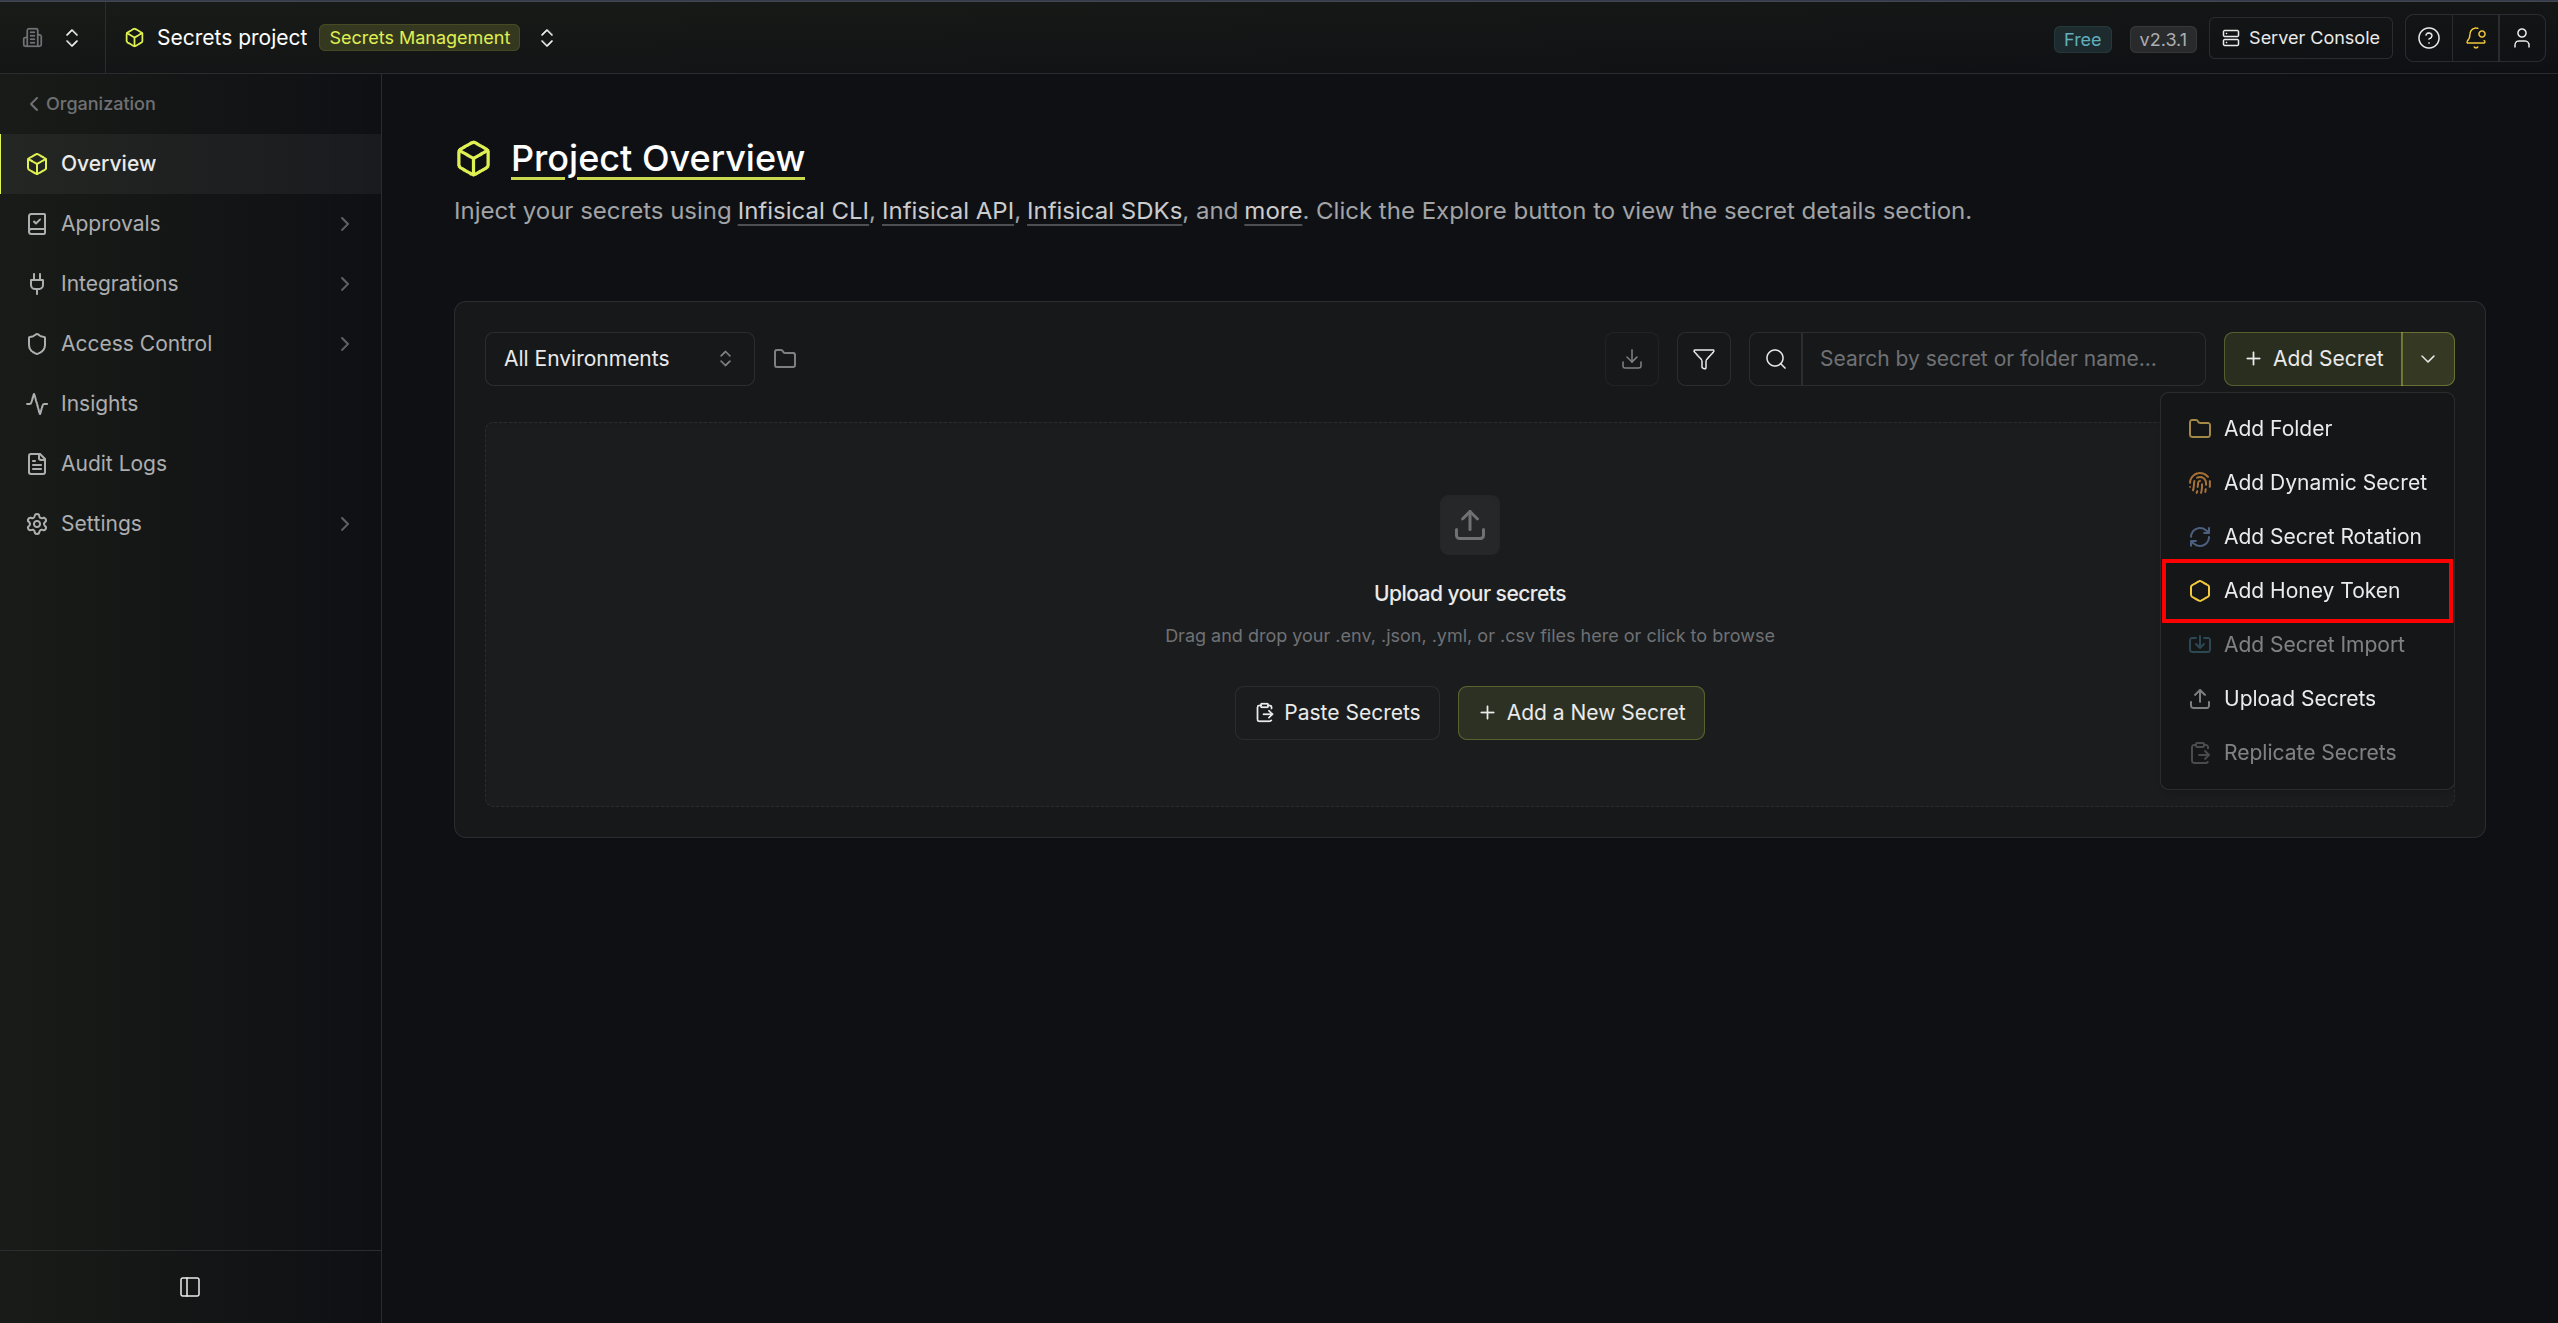The width and height of the screenshot is (2558, 1323).
Task: Choose Add Honey Token
Action: pyautogui.click(x=2308, y=591)
